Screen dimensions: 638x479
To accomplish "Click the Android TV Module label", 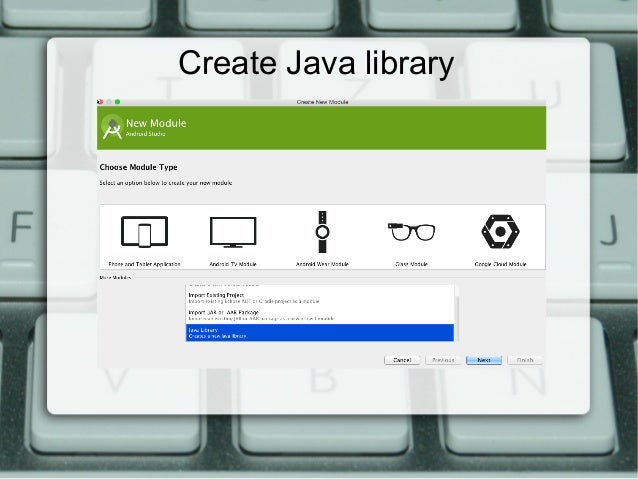I will pos(233,264).
